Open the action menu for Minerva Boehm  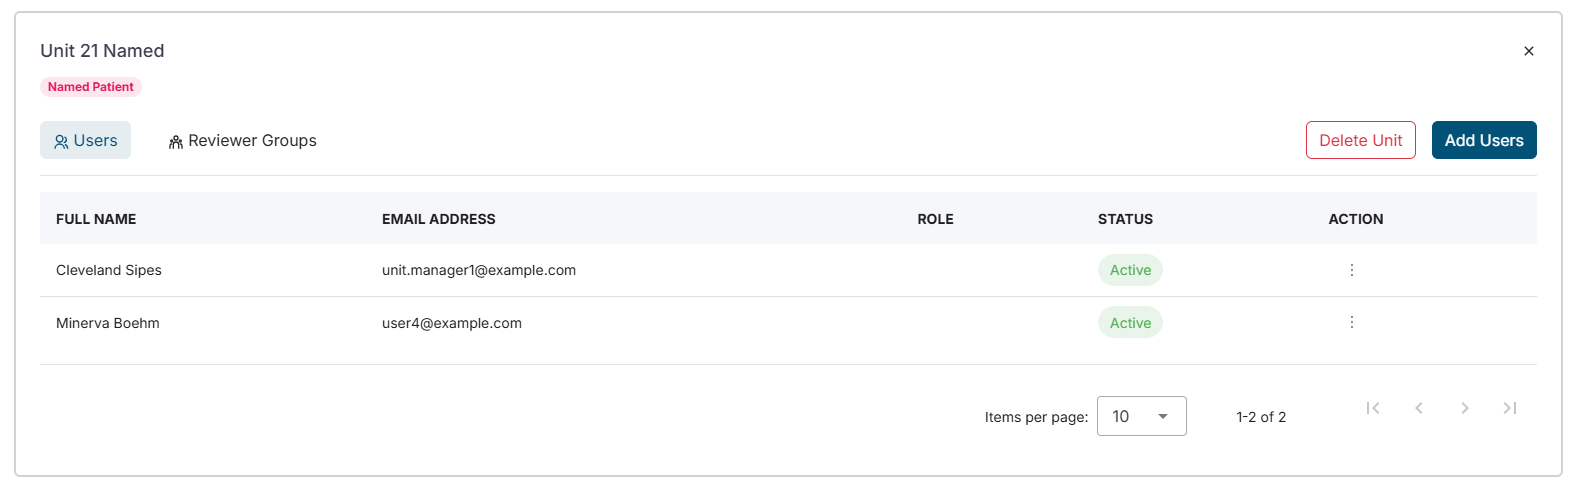1351,322
